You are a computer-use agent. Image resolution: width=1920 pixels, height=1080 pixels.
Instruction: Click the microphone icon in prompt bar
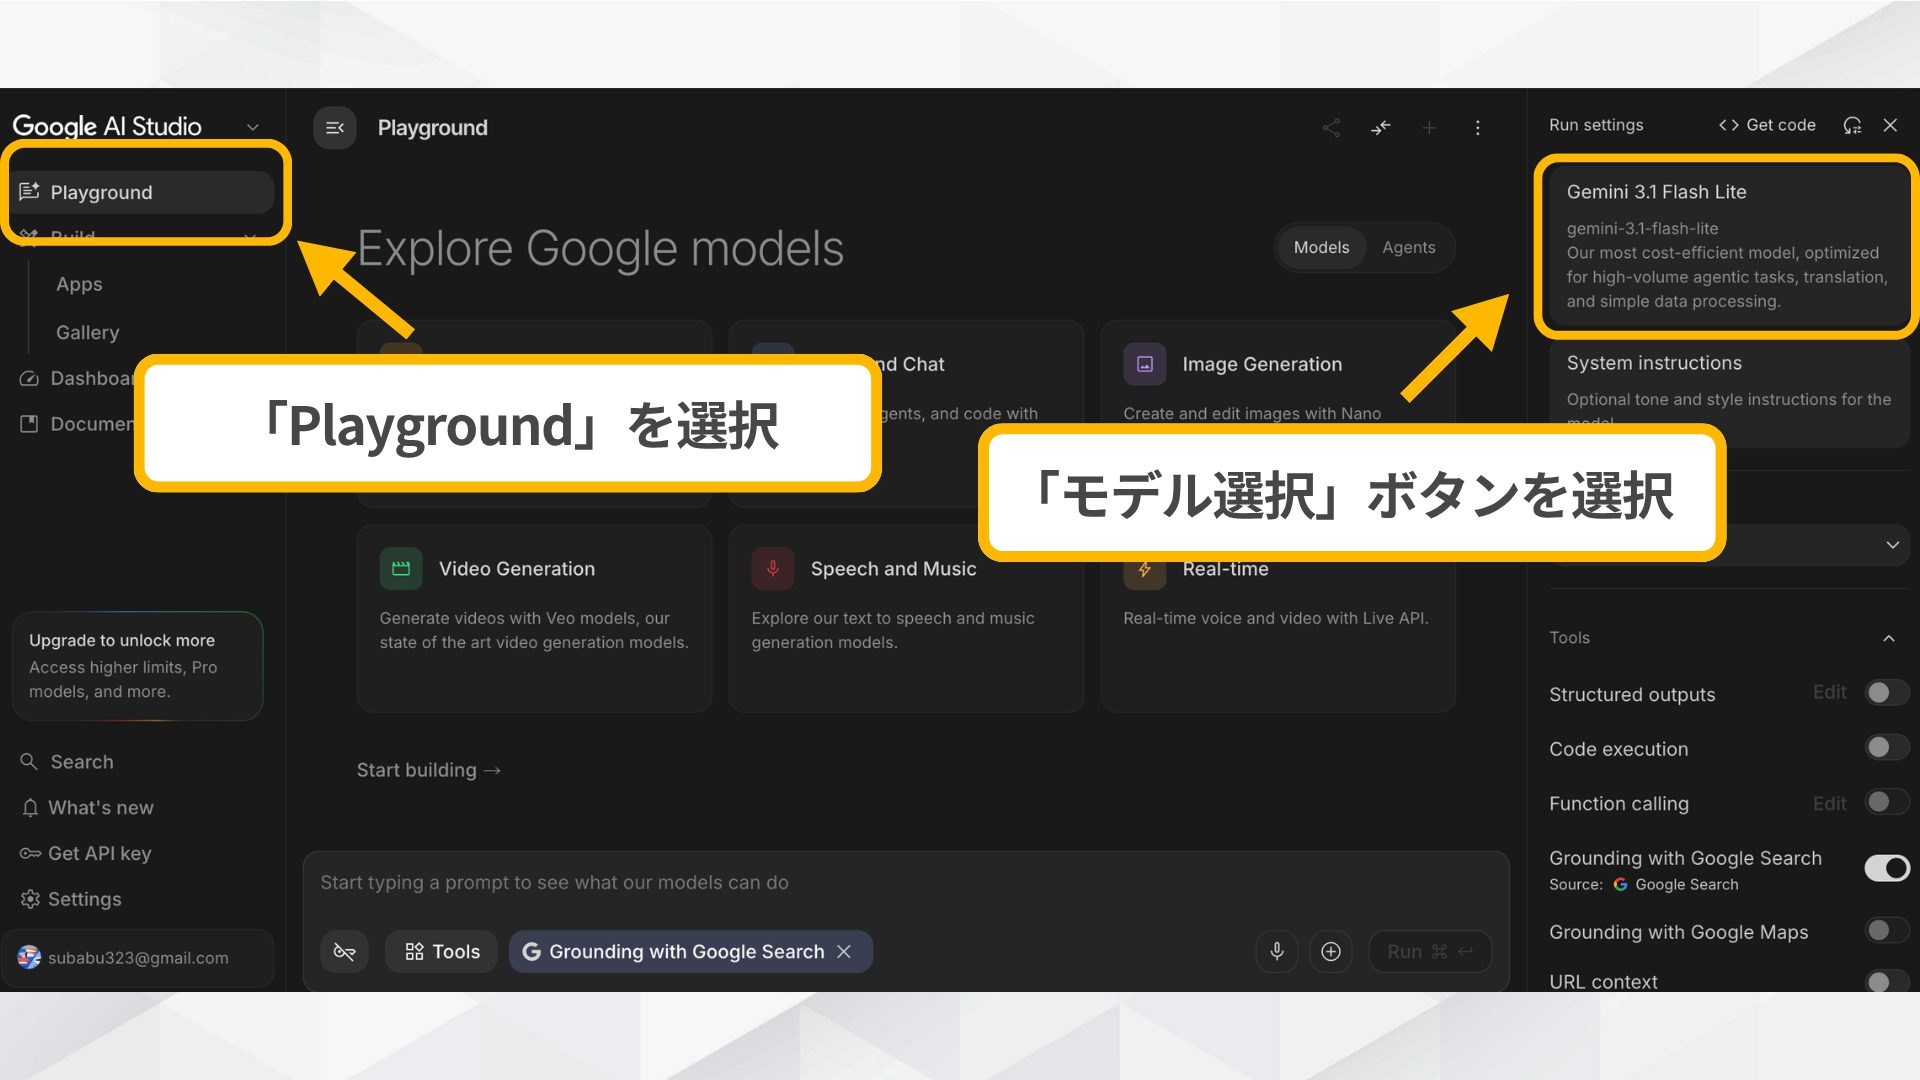tap(1277, 951)
